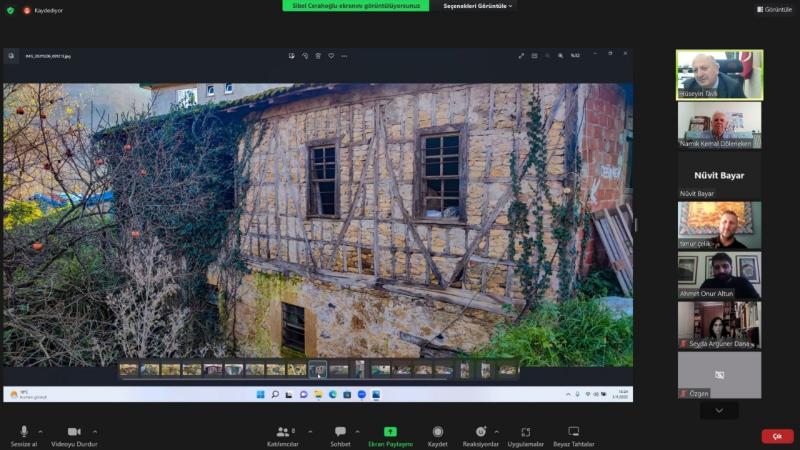This screenshot has width=800, height=450.
Task: Open the Uygulamalar apps panel
Action: pos(525,434)
